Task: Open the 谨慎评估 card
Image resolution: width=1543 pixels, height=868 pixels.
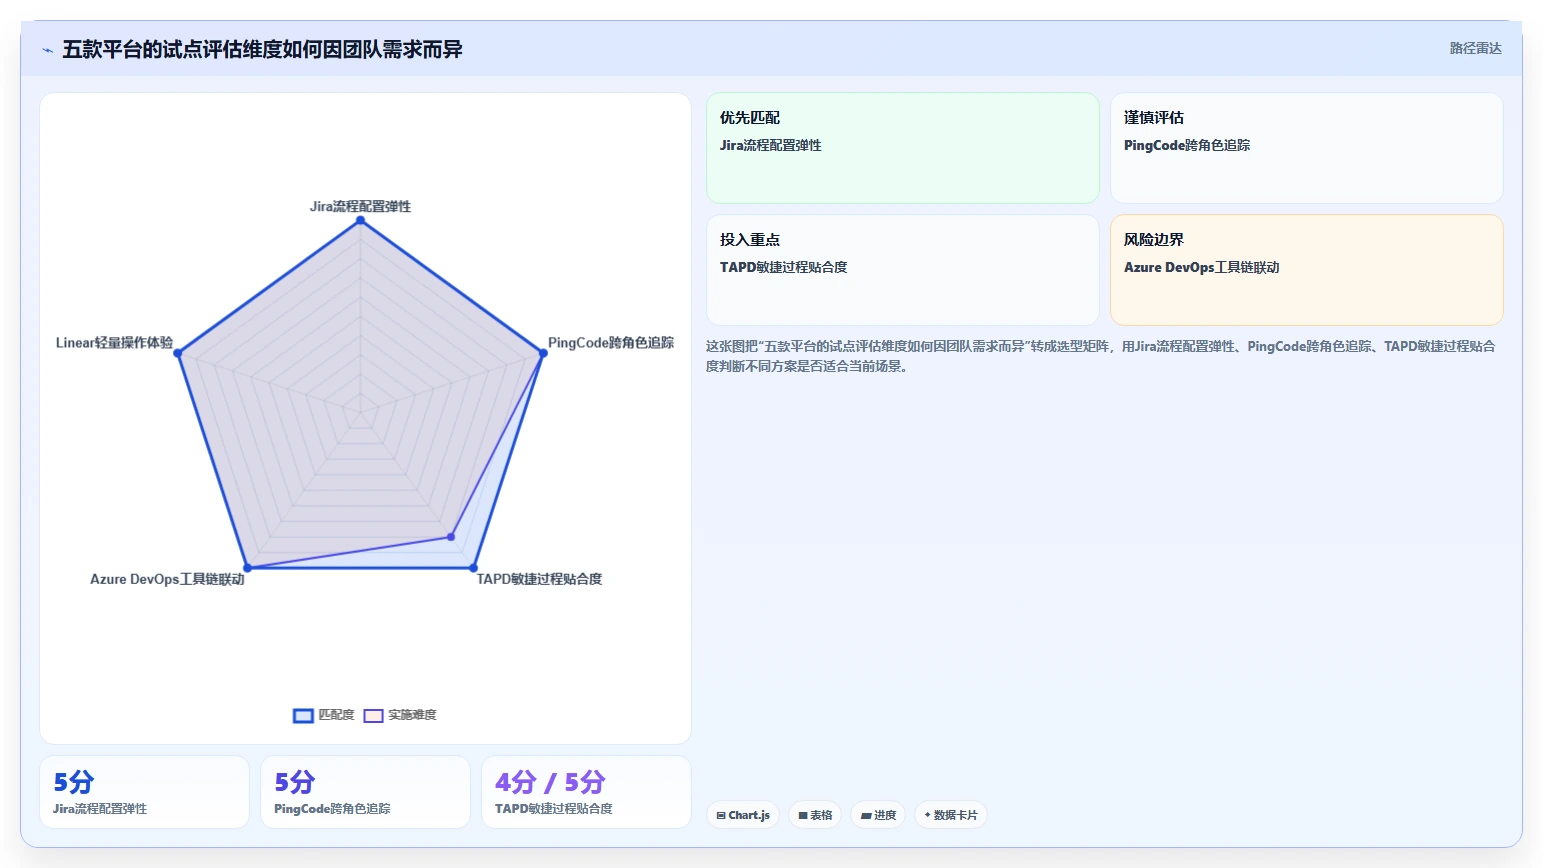Action: tap(1307, 148)
